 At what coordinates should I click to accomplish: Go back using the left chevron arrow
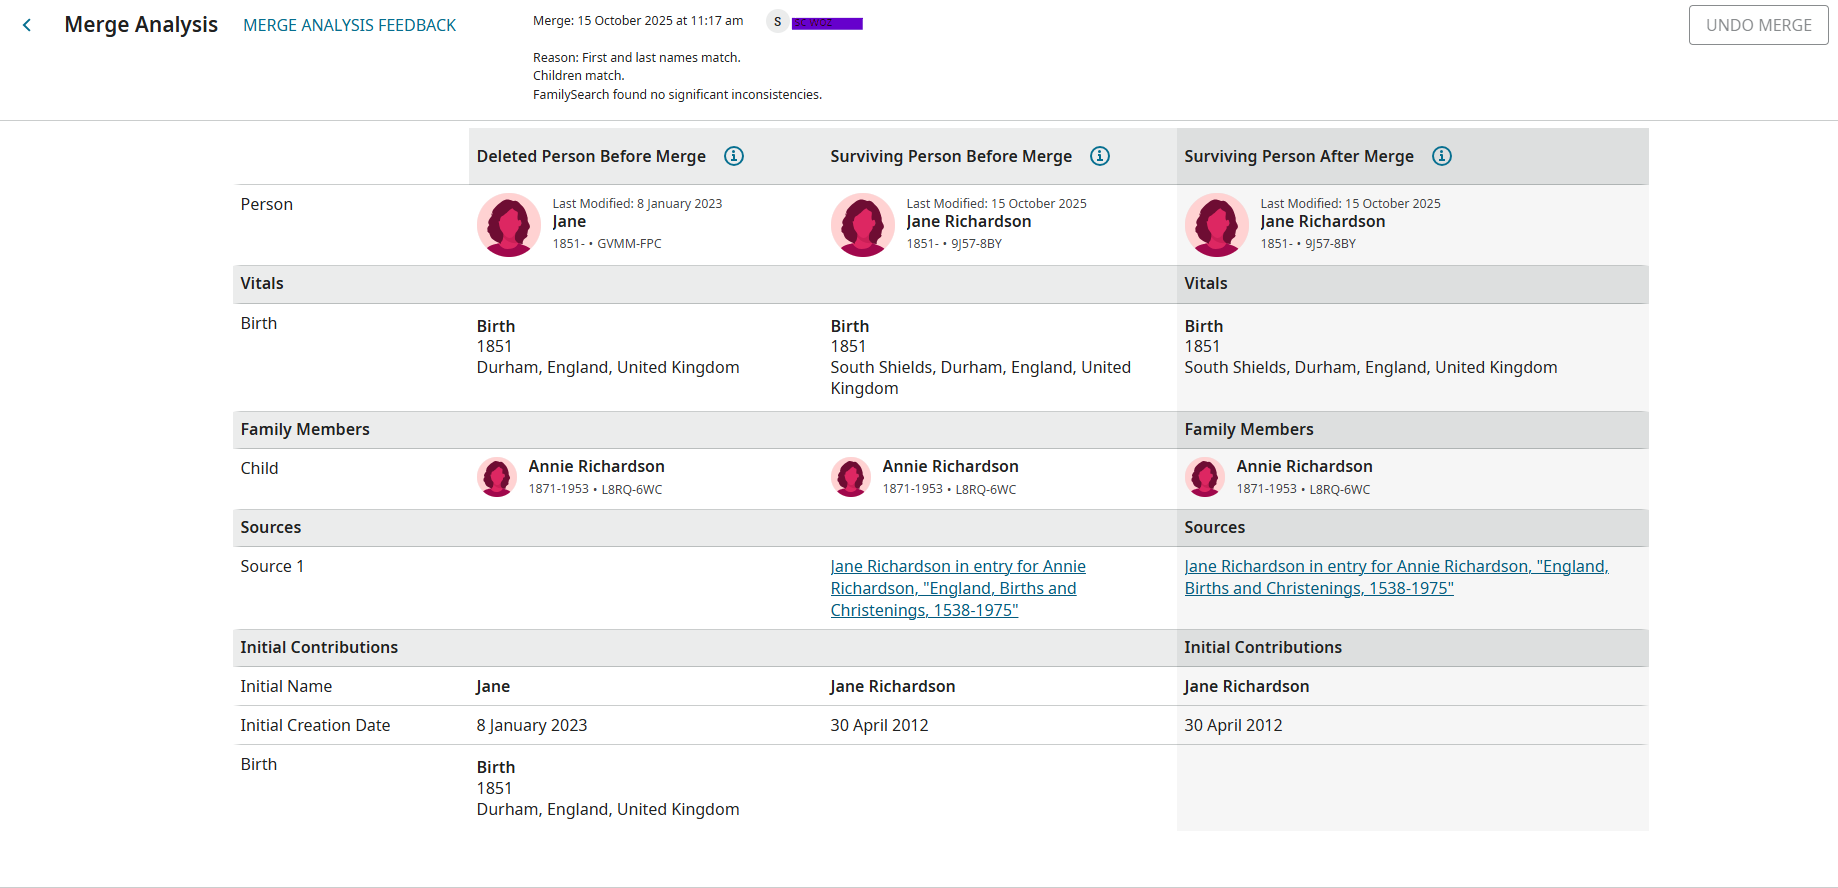(27, 25)
